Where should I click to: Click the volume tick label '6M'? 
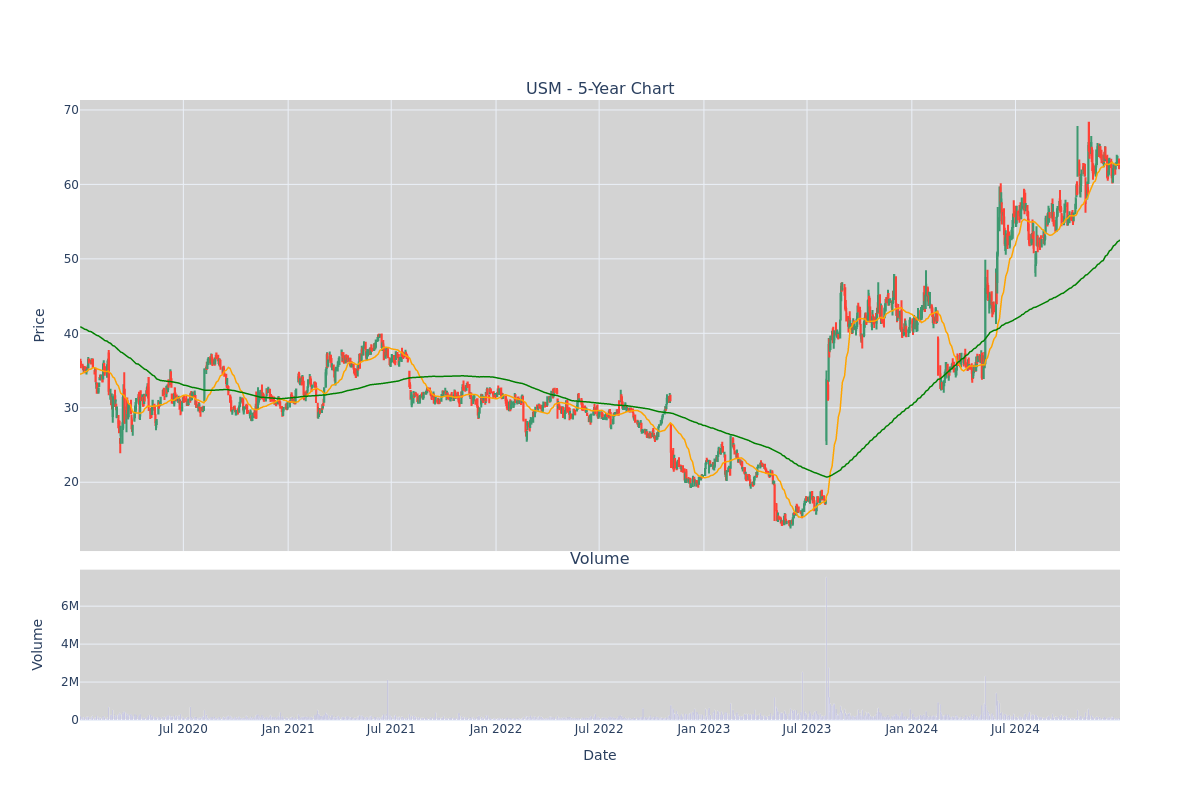tap(70, 606)
